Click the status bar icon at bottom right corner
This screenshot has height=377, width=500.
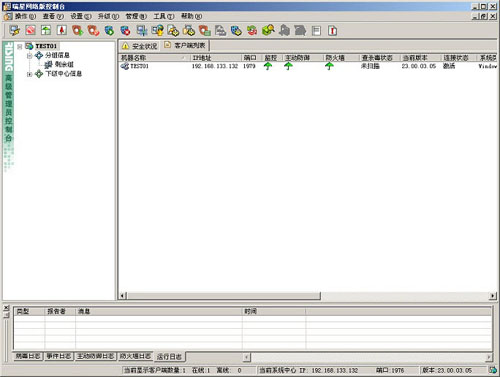493,370
